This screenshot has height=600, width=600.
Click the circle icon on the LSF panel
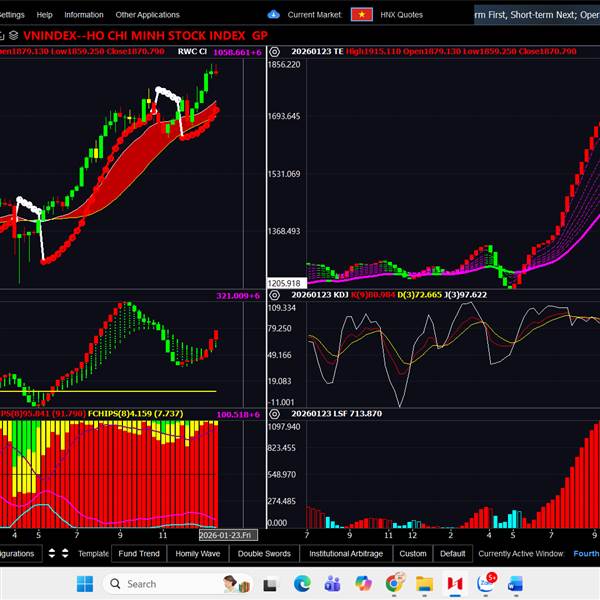click(x=274, y=414)
